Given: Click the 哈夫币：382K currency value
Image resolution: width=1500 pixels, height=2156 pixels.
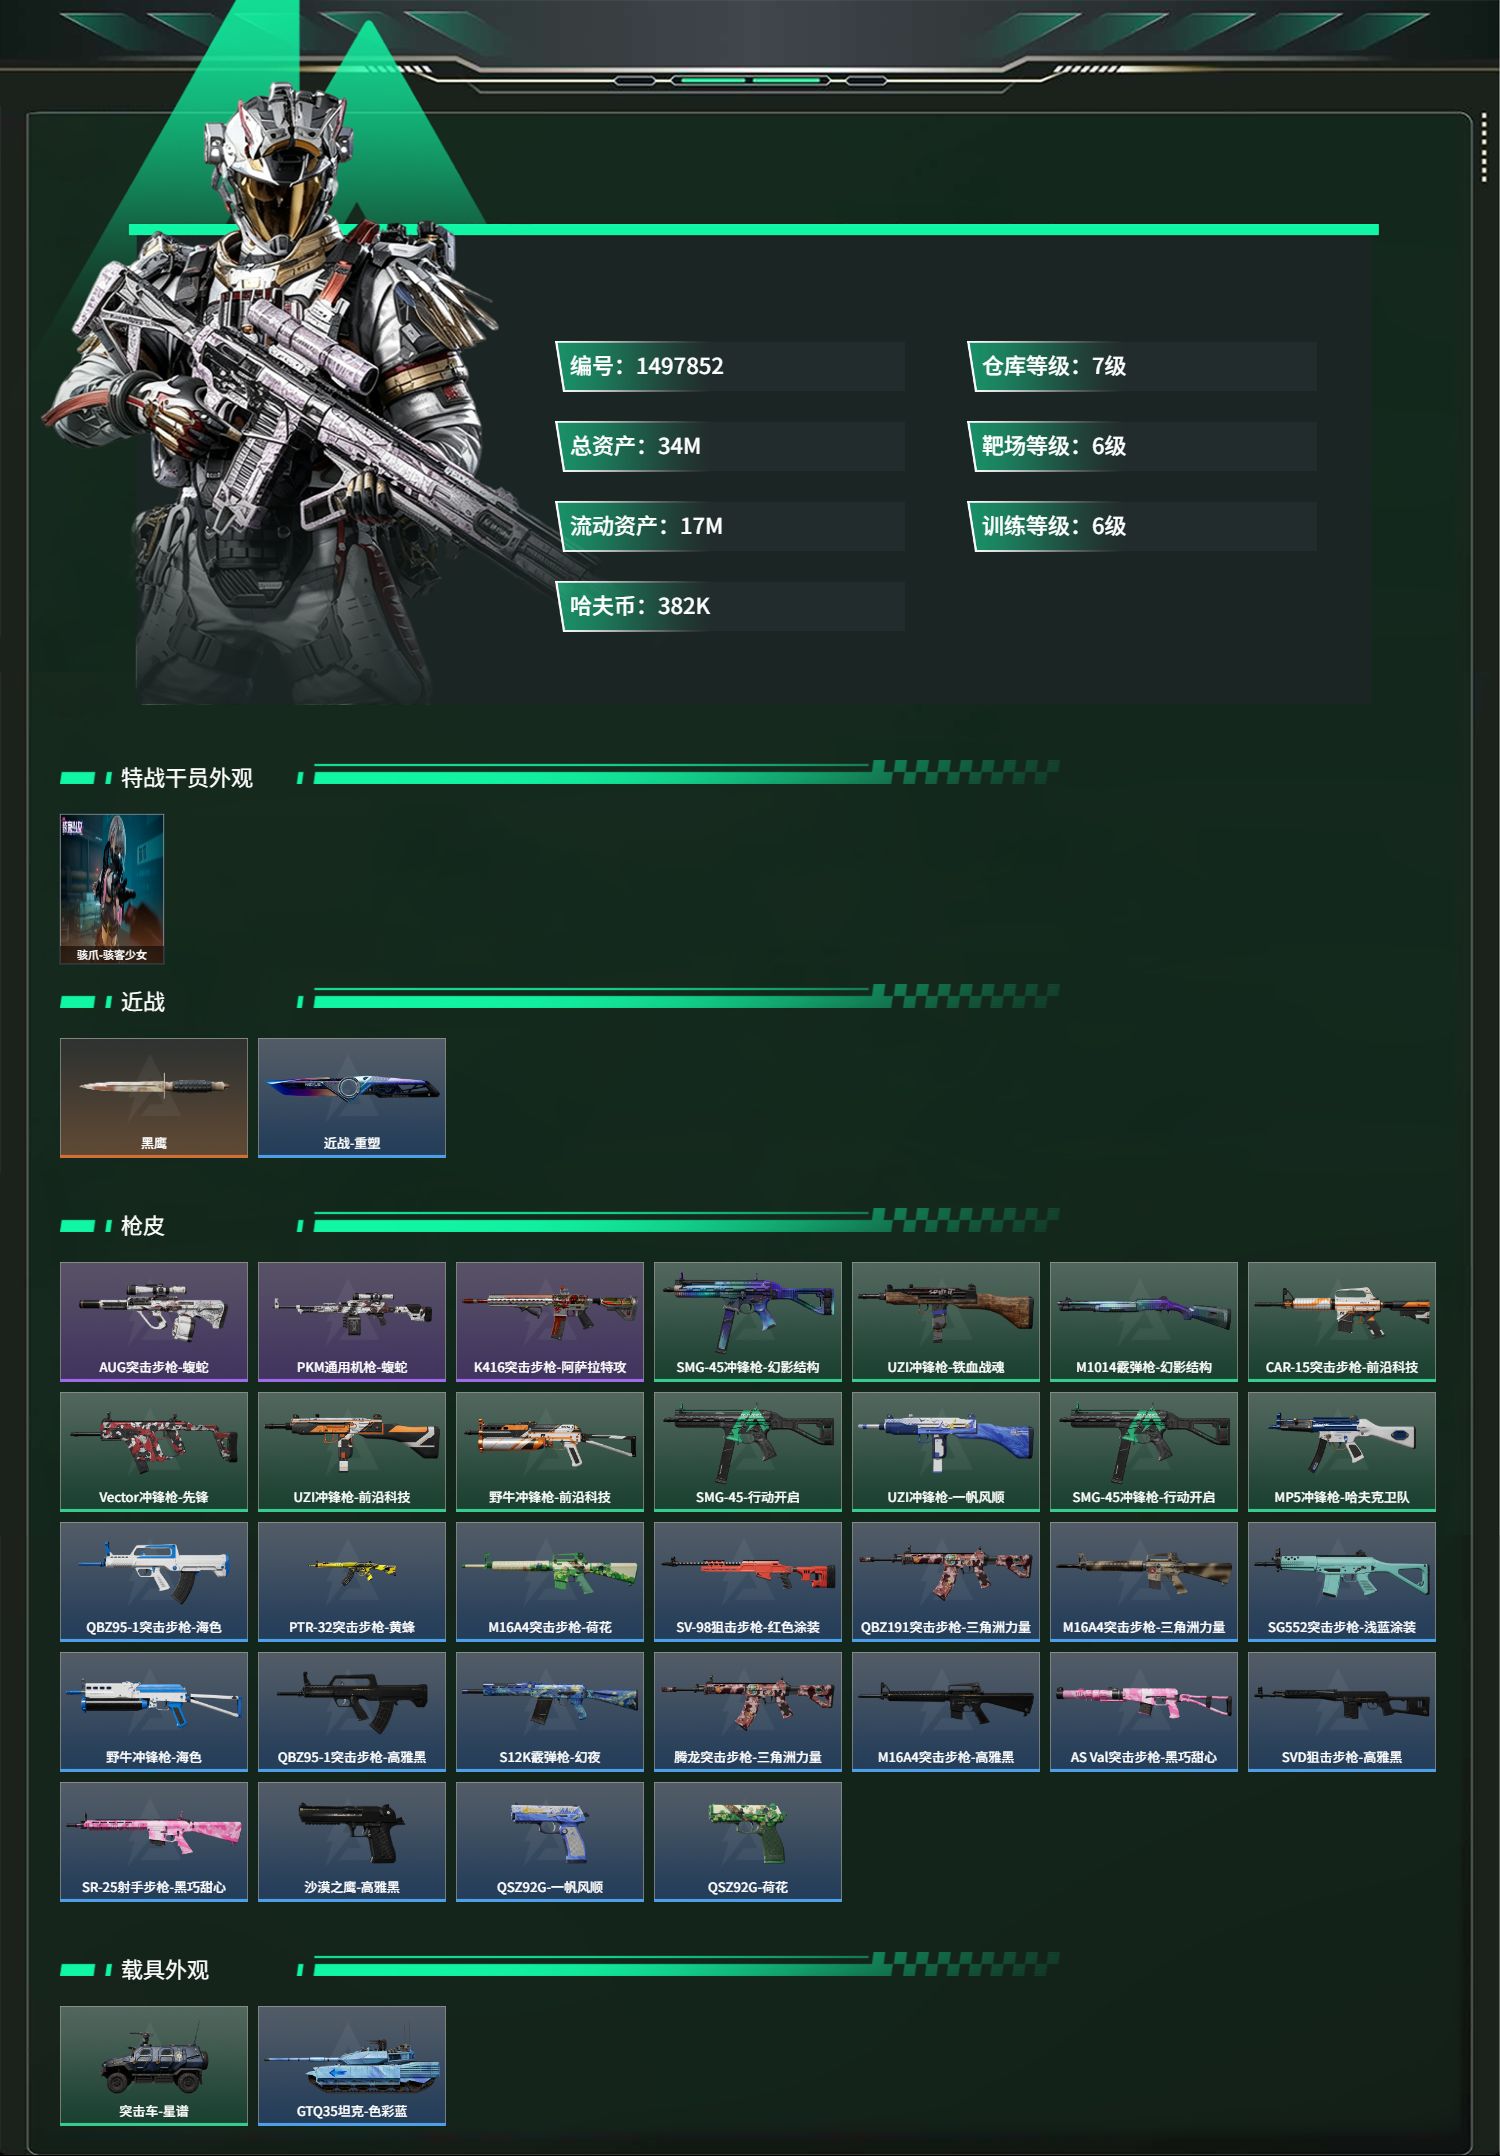Looking at the screenshot, I should [731, 606].
